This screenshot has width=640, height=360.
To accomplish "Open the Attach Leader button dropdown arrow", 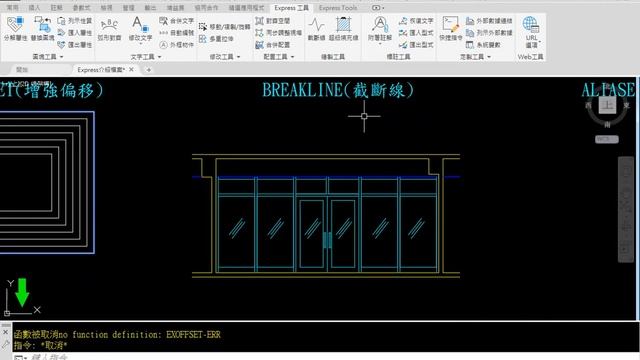I will (380, 43).
